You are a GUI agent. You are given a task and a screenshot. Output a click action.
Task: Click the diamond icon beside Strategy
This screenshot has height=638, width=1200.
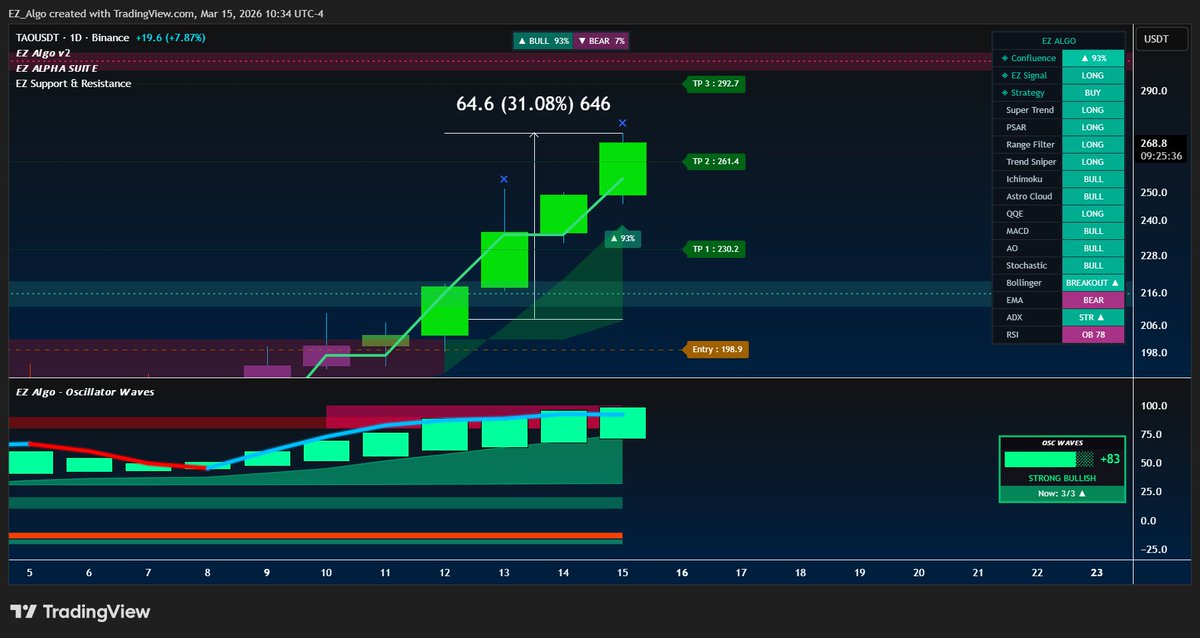click(x=1004, y=93)
